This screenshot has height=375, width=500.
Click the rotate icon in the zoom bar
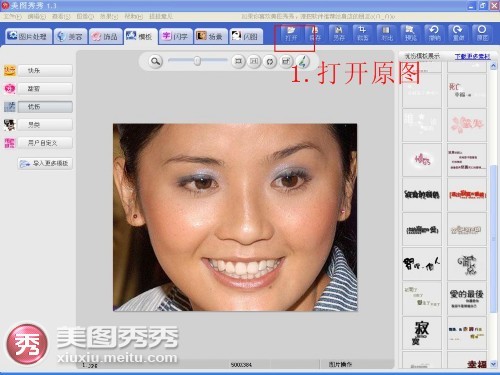click(x=270, y=62)
